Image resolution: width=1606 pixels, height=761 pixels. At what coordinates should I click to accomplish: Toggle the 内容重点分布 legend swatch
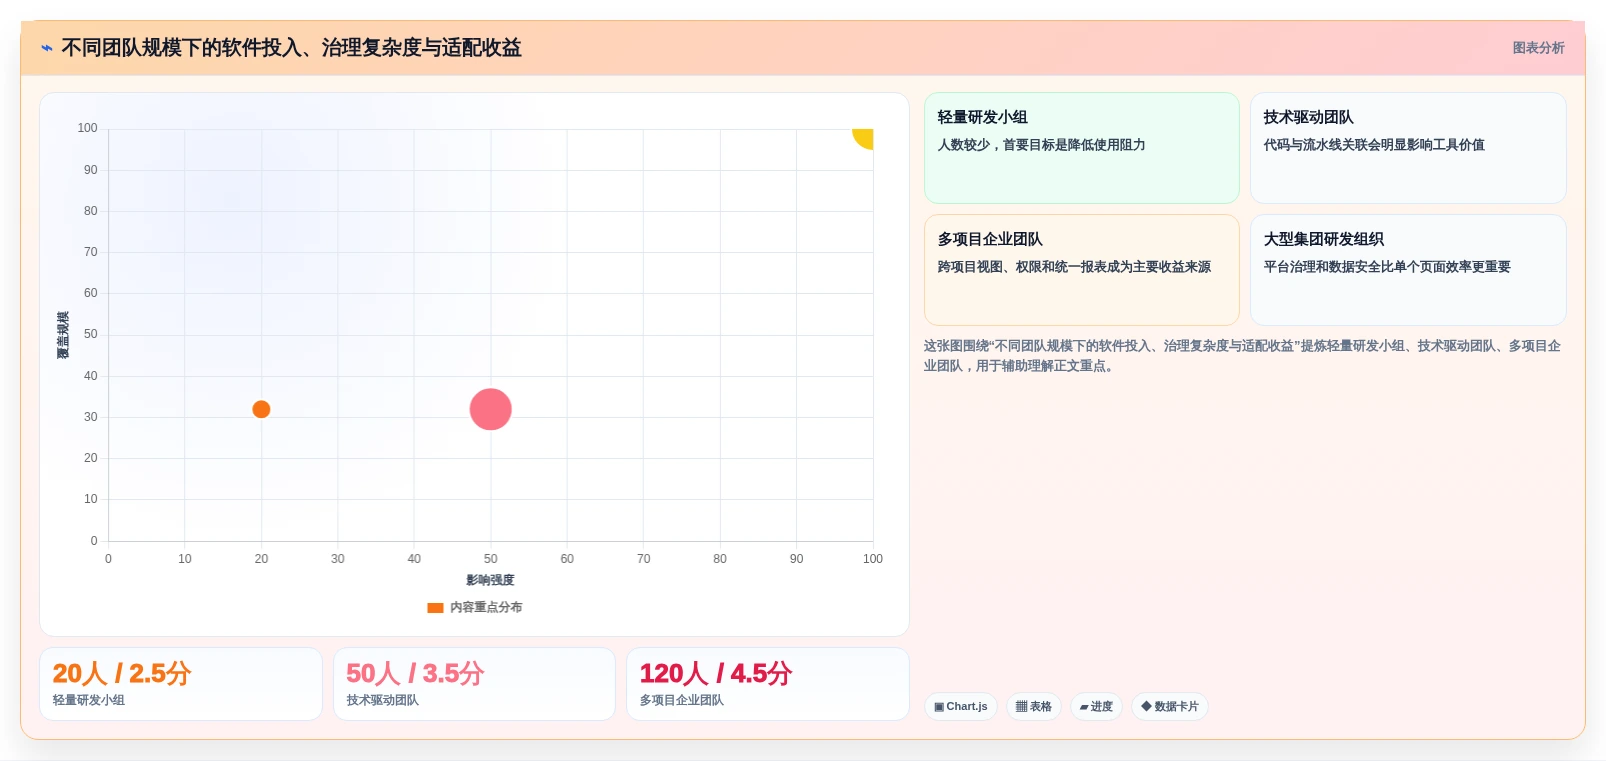[x=435, y=608]
